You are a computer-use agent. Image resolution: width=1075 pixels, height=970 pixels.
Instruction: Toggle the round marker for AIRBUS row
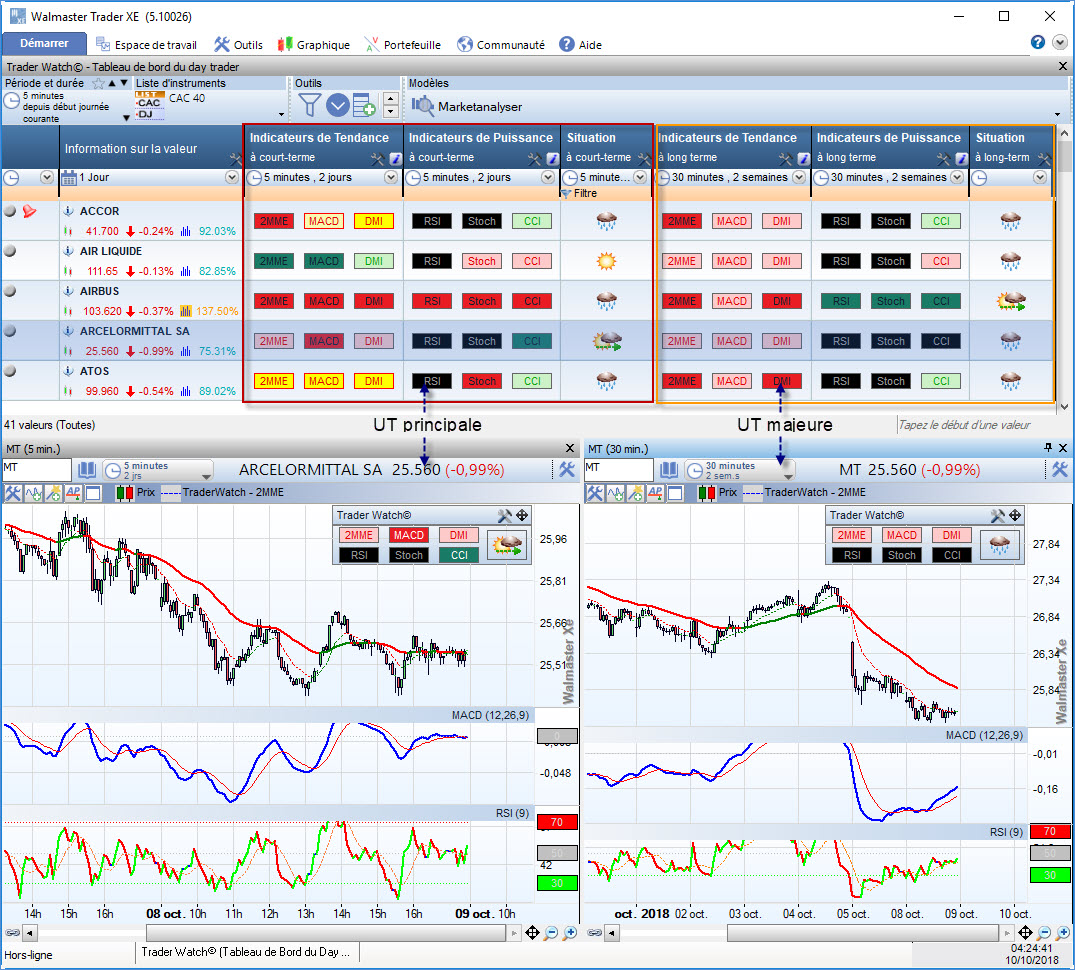[x=10, y=291]
